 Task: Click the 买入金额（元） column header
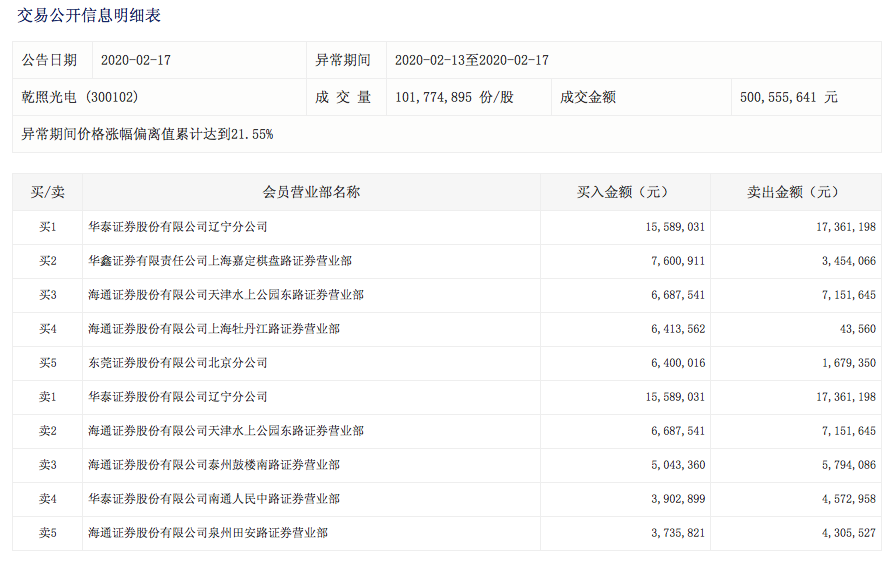pos(625,192)
